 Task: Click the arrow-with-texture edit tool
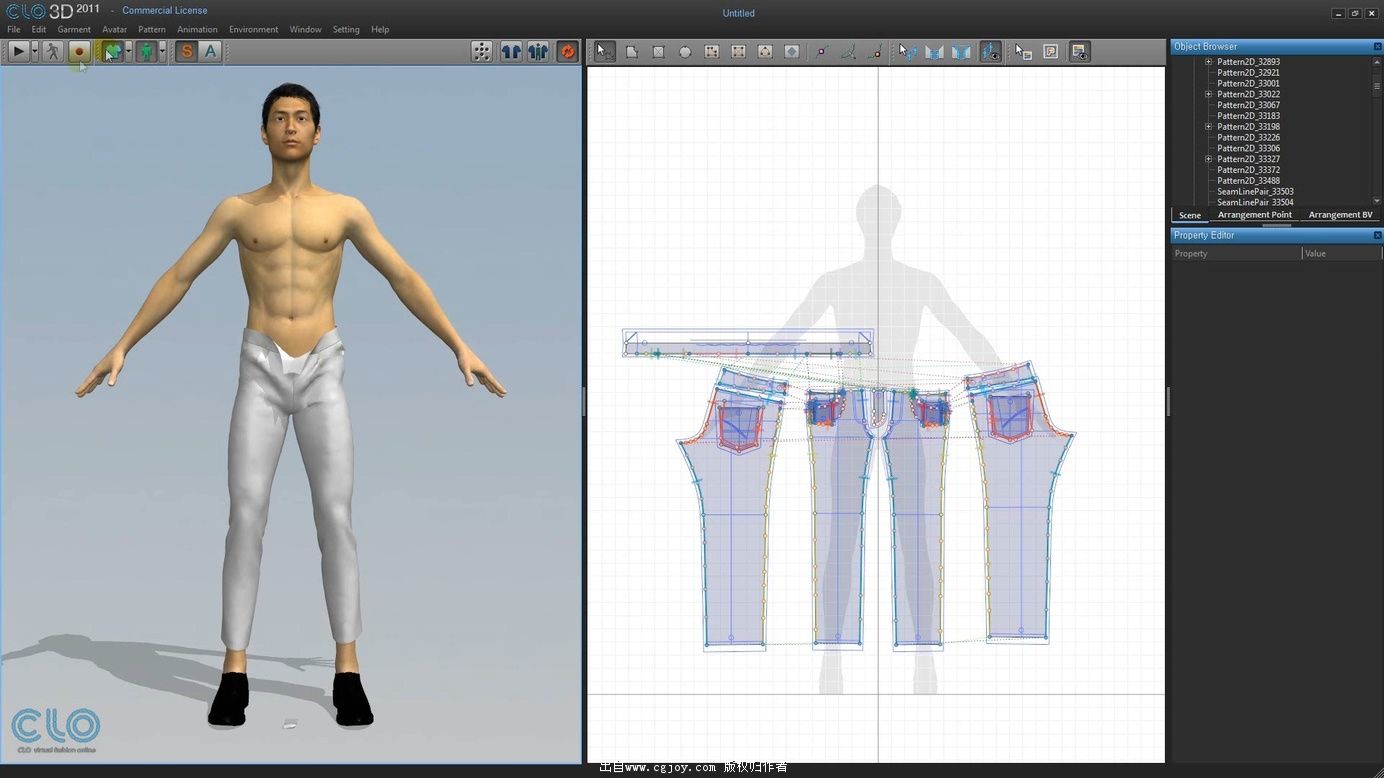[1023, 51]
